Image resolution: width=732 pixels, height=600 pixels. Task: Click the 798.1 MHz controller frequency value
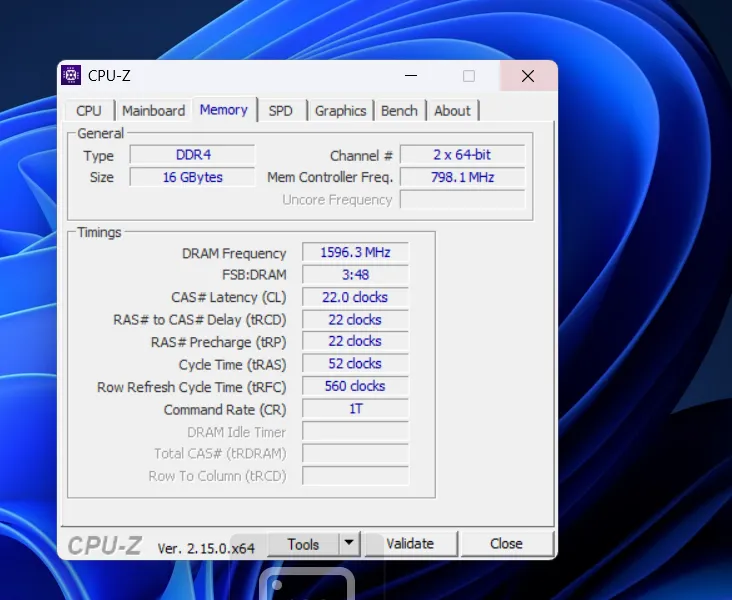(x=462, y=177)
